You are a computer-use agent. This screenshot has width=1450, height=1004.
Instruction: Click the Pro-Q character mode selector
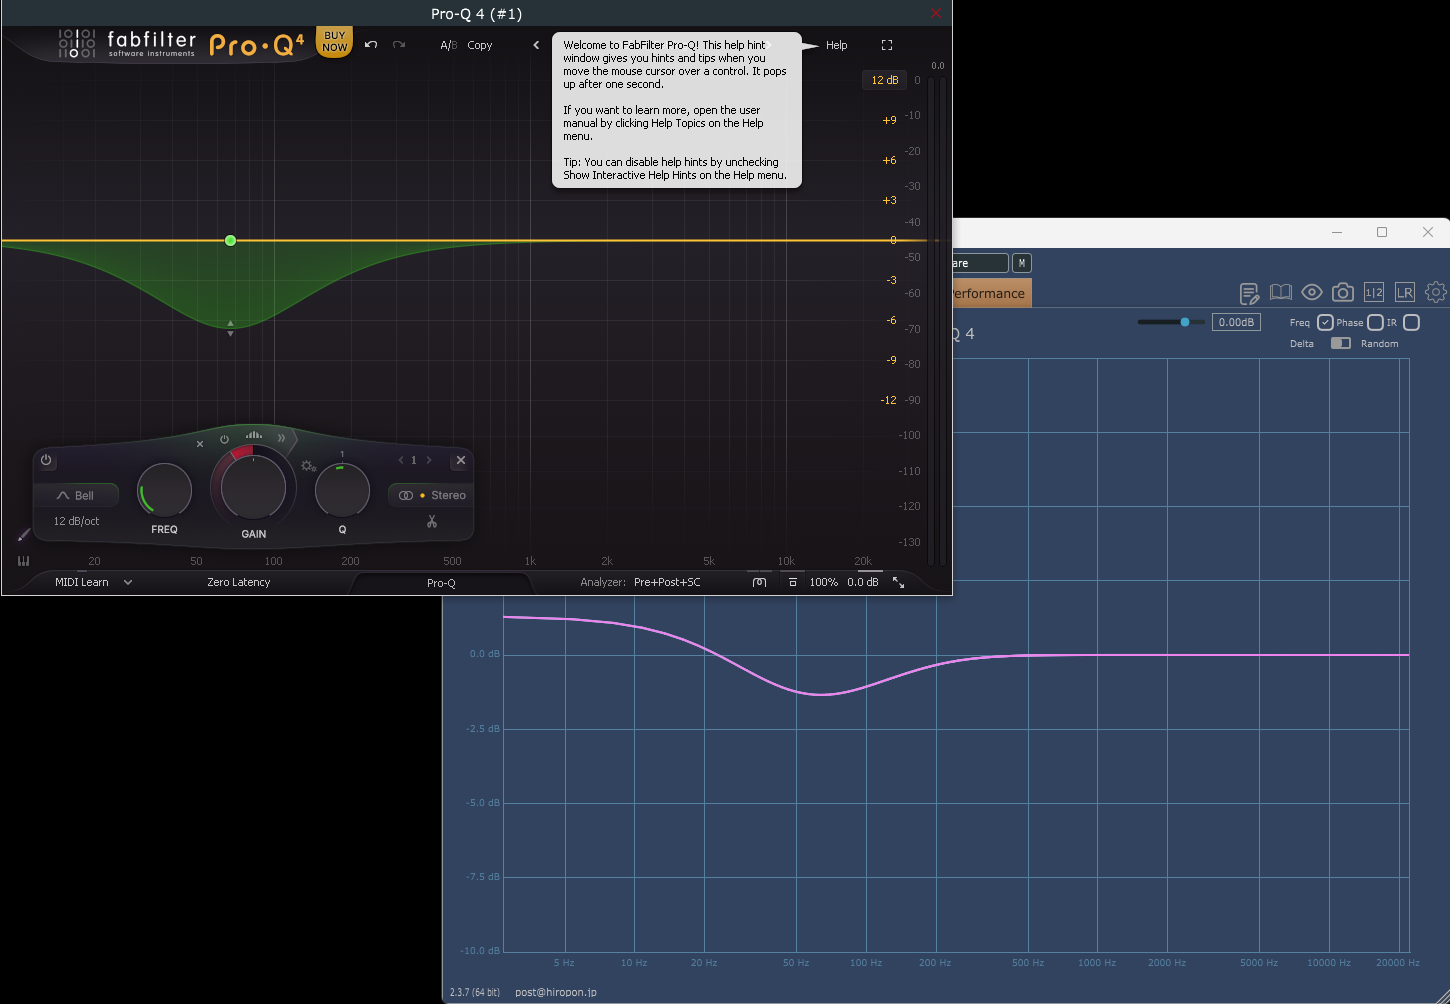pos(441,583)
